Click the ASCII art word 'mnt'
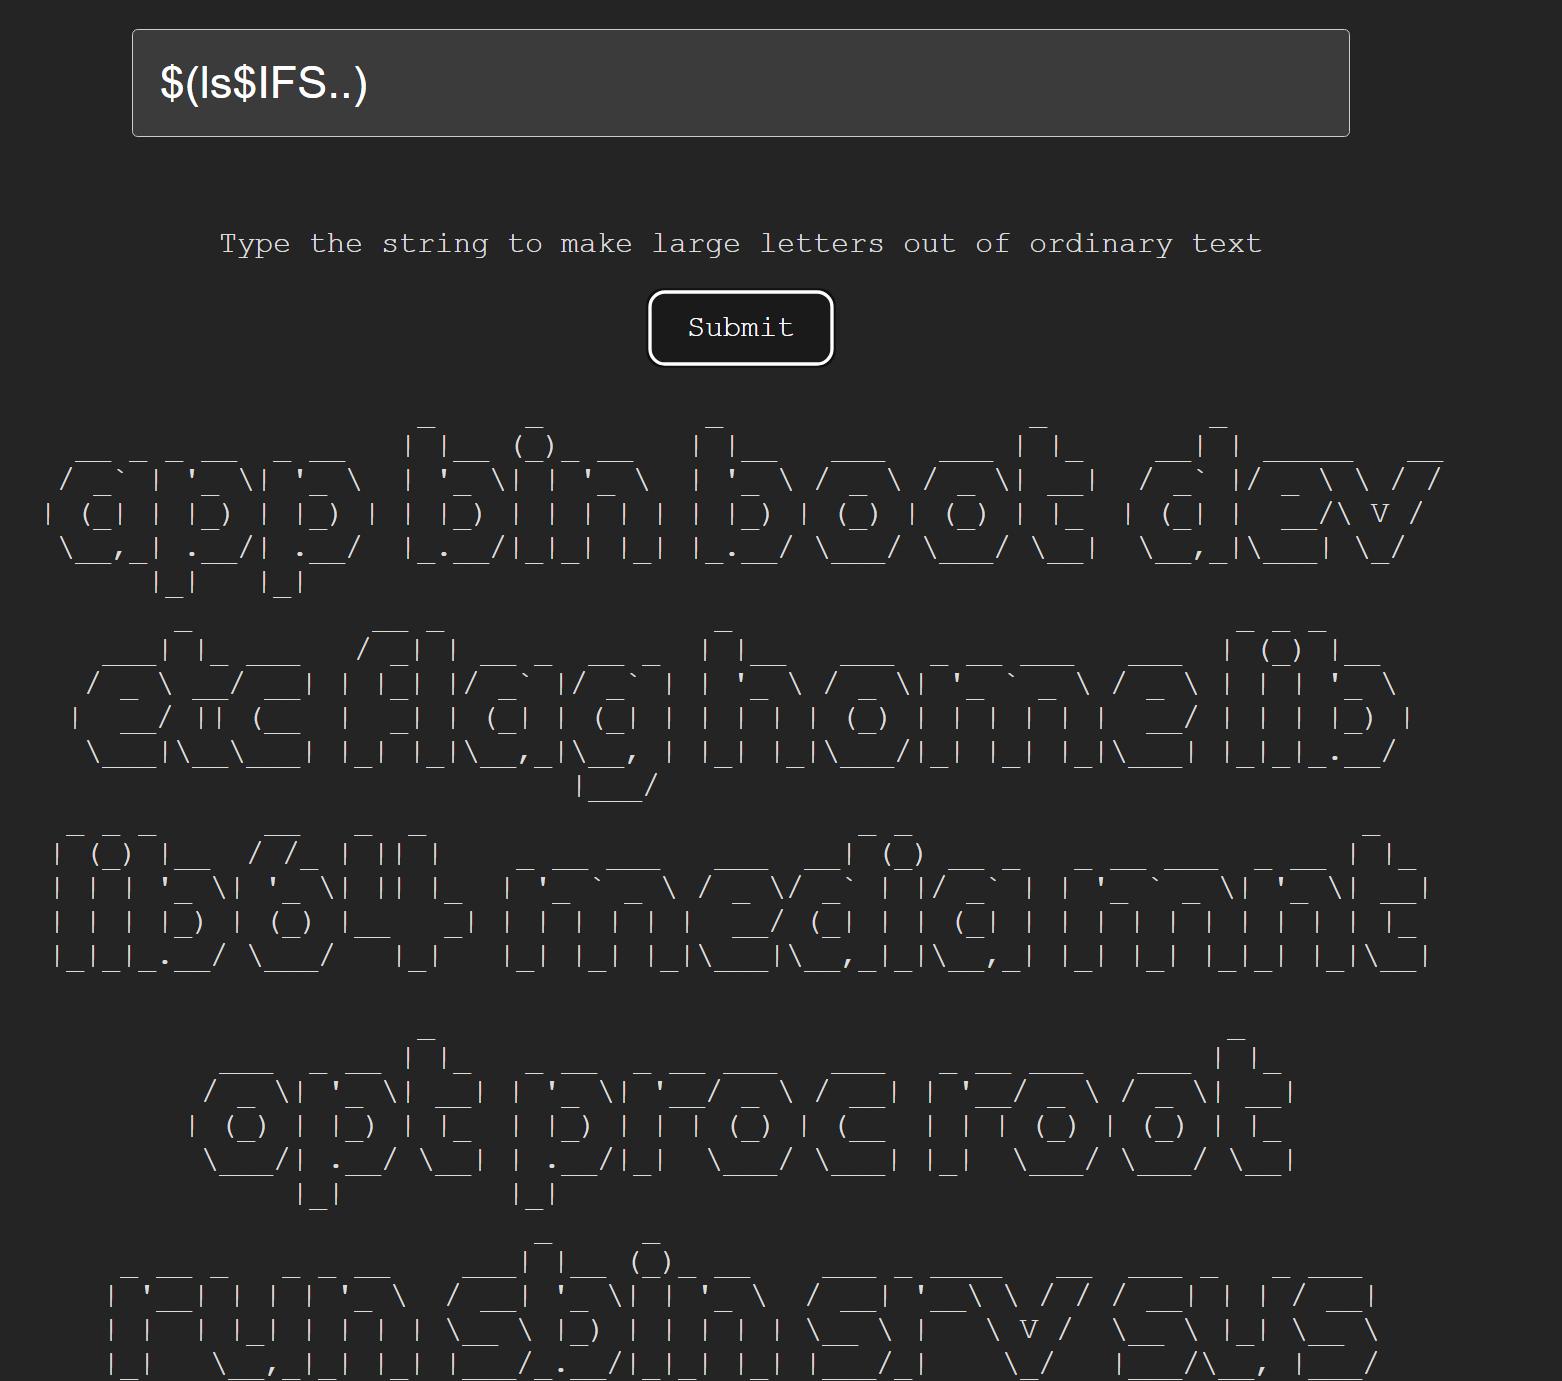 click(1245, 900)
